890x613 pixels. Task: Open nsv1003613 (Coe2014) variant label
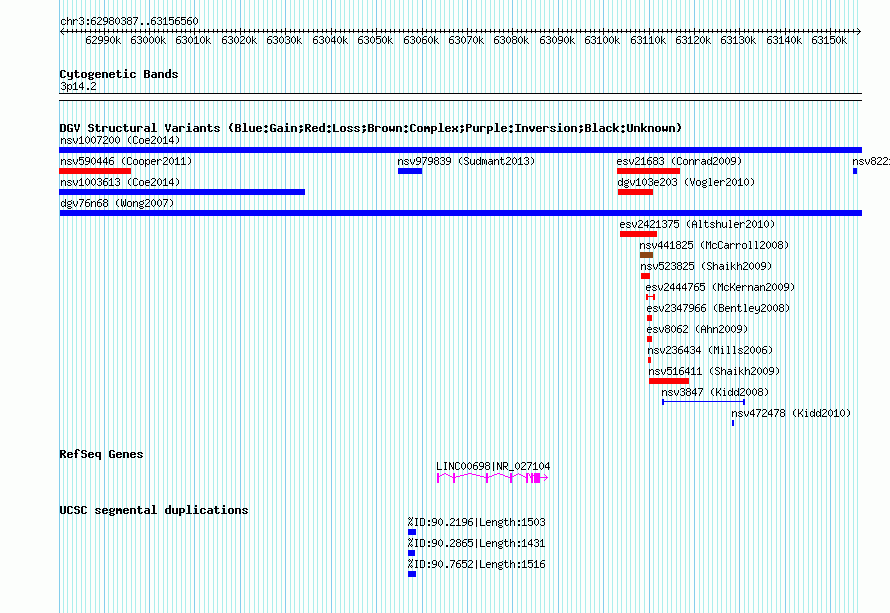coord(120,182)
